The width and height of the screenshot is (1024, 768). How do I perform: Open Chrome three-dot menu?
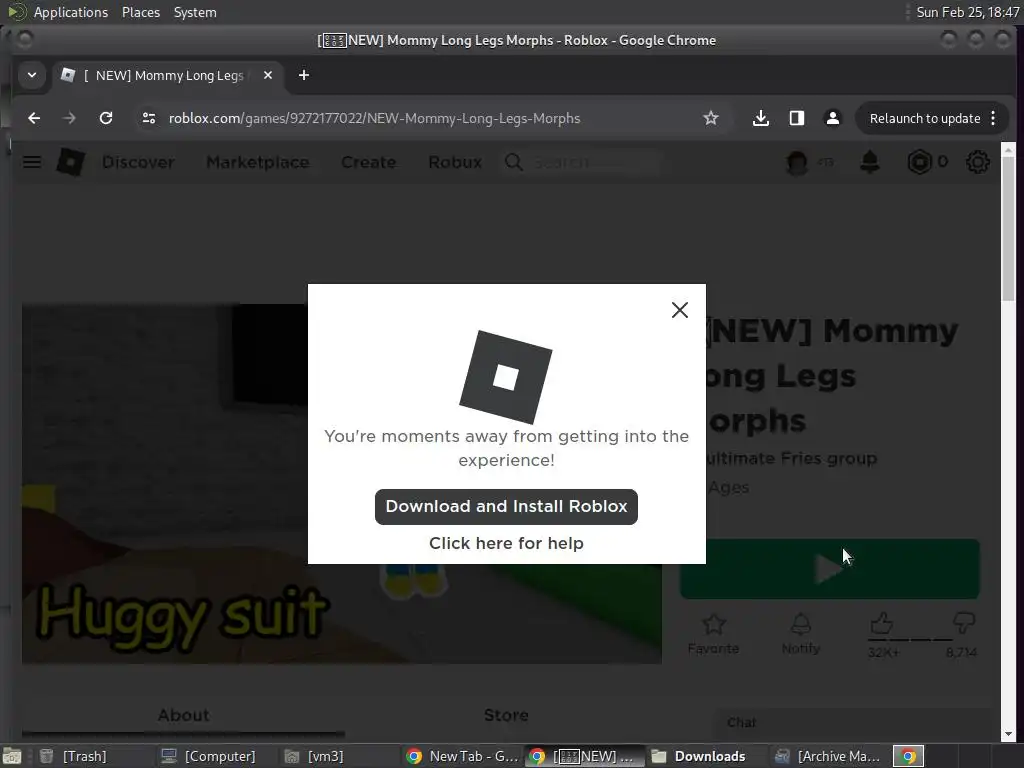tap(993, 118)
